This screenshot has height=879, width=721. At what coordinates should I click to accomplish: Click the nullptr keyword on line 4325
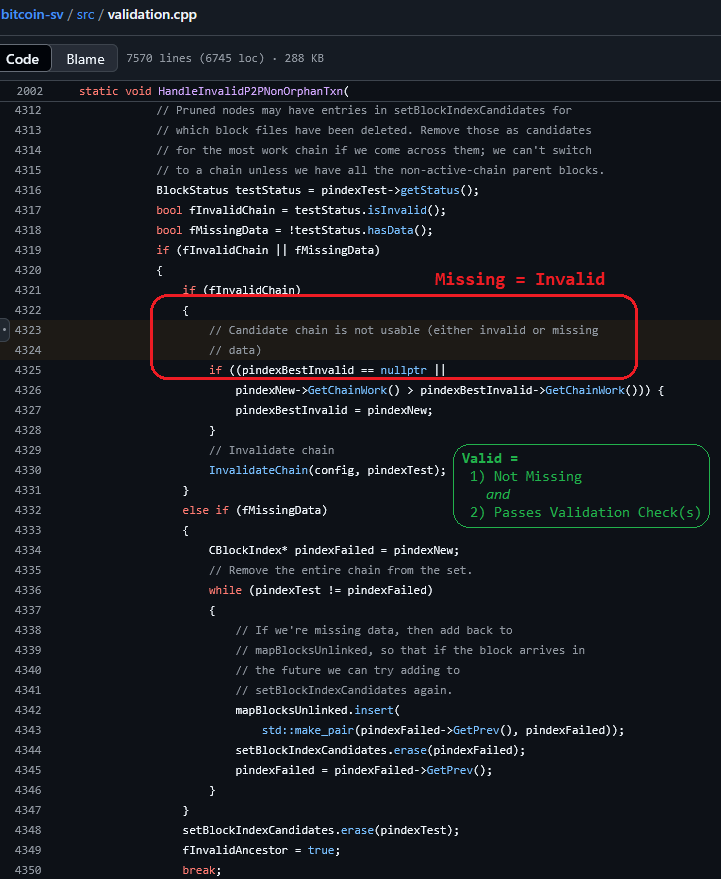click(404, 370)
